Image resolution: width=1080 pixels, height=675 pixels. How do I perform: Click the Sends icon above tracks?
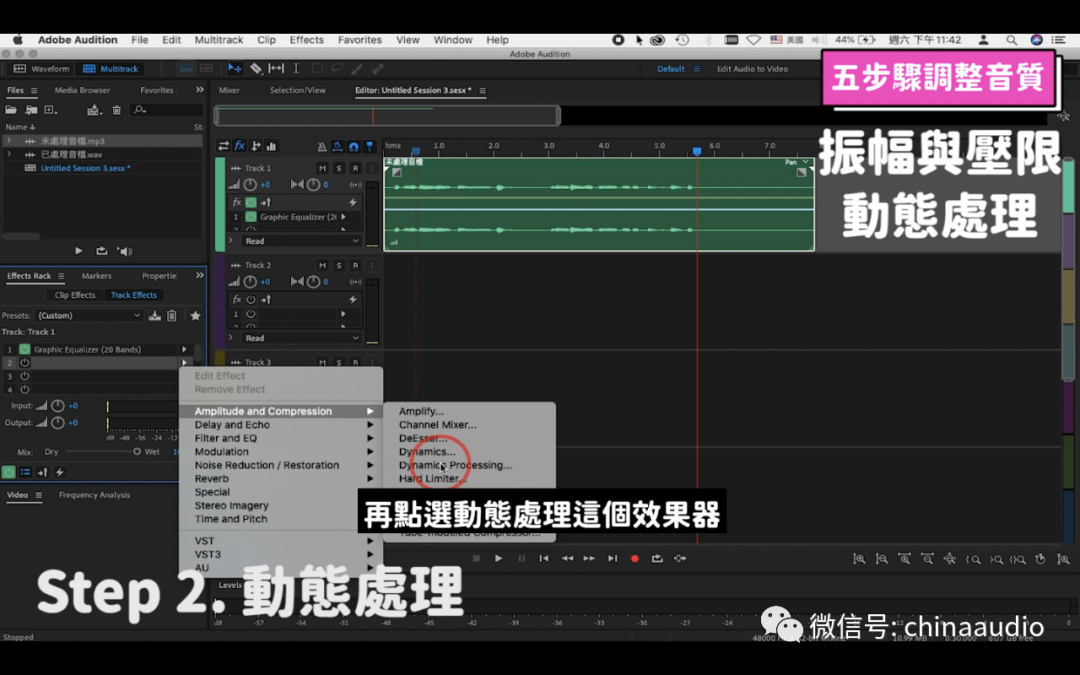tap(256, 146)
